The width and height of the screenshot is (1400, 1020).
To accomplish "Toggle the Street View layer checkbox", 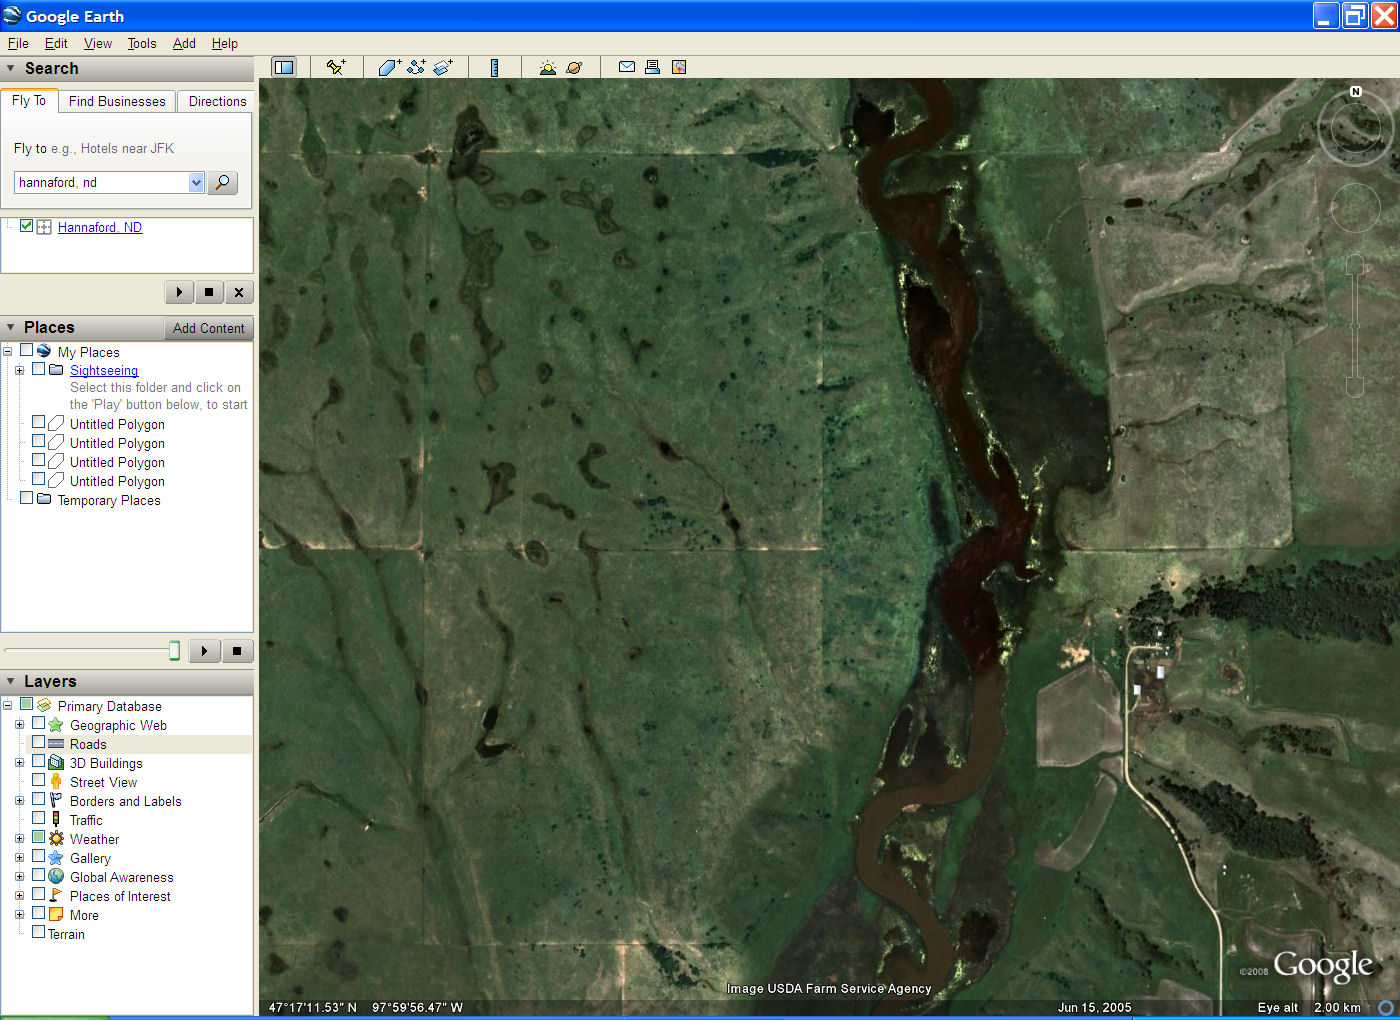I will 38,780.
